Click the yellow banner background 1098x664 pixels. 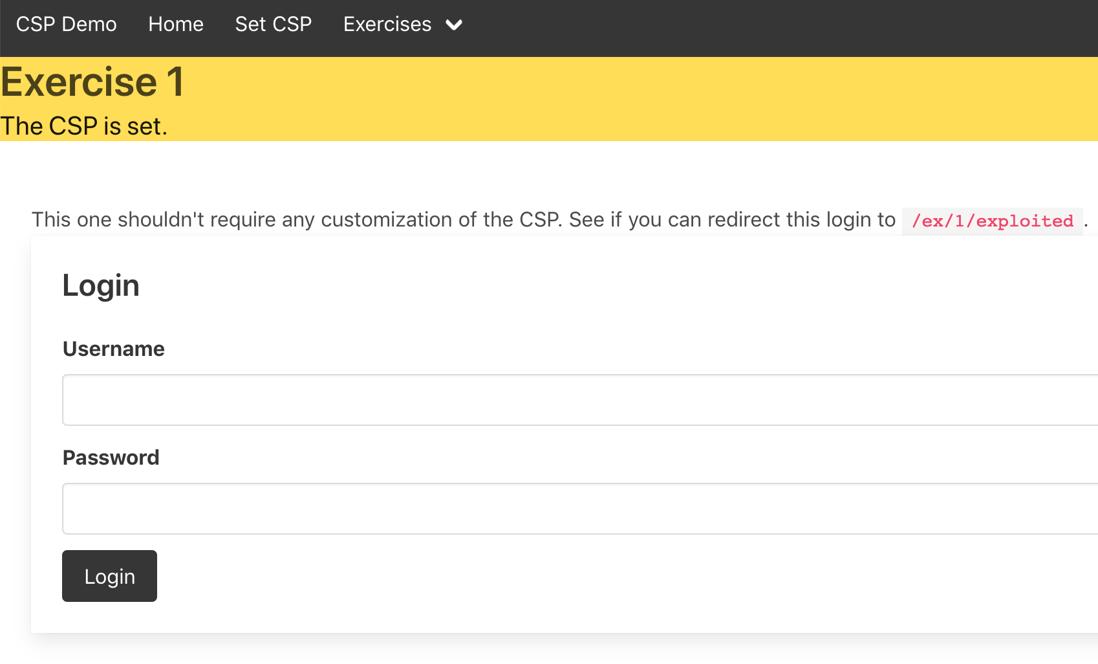tap(630, 98)
